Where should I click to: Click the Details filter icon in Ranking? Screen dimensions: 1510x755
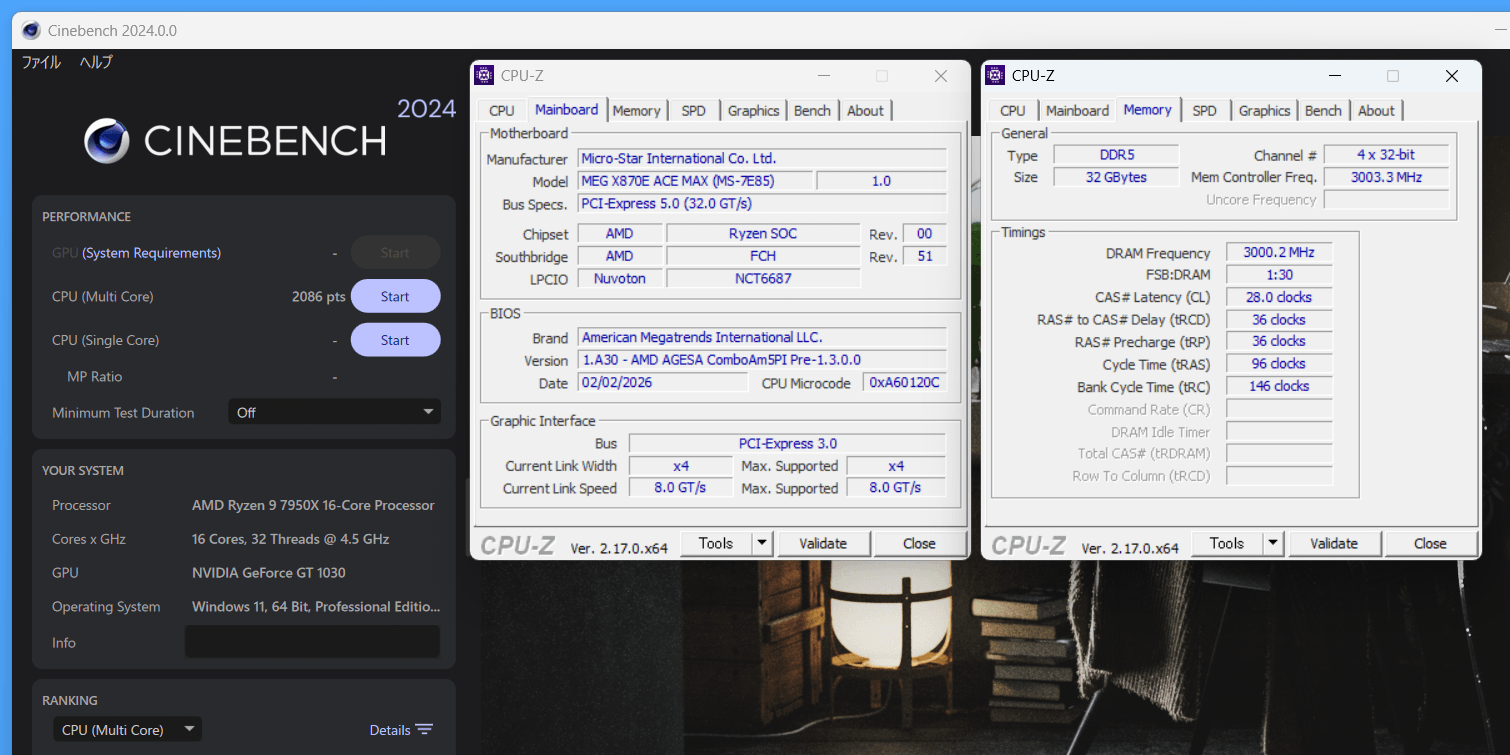point(425,730)
